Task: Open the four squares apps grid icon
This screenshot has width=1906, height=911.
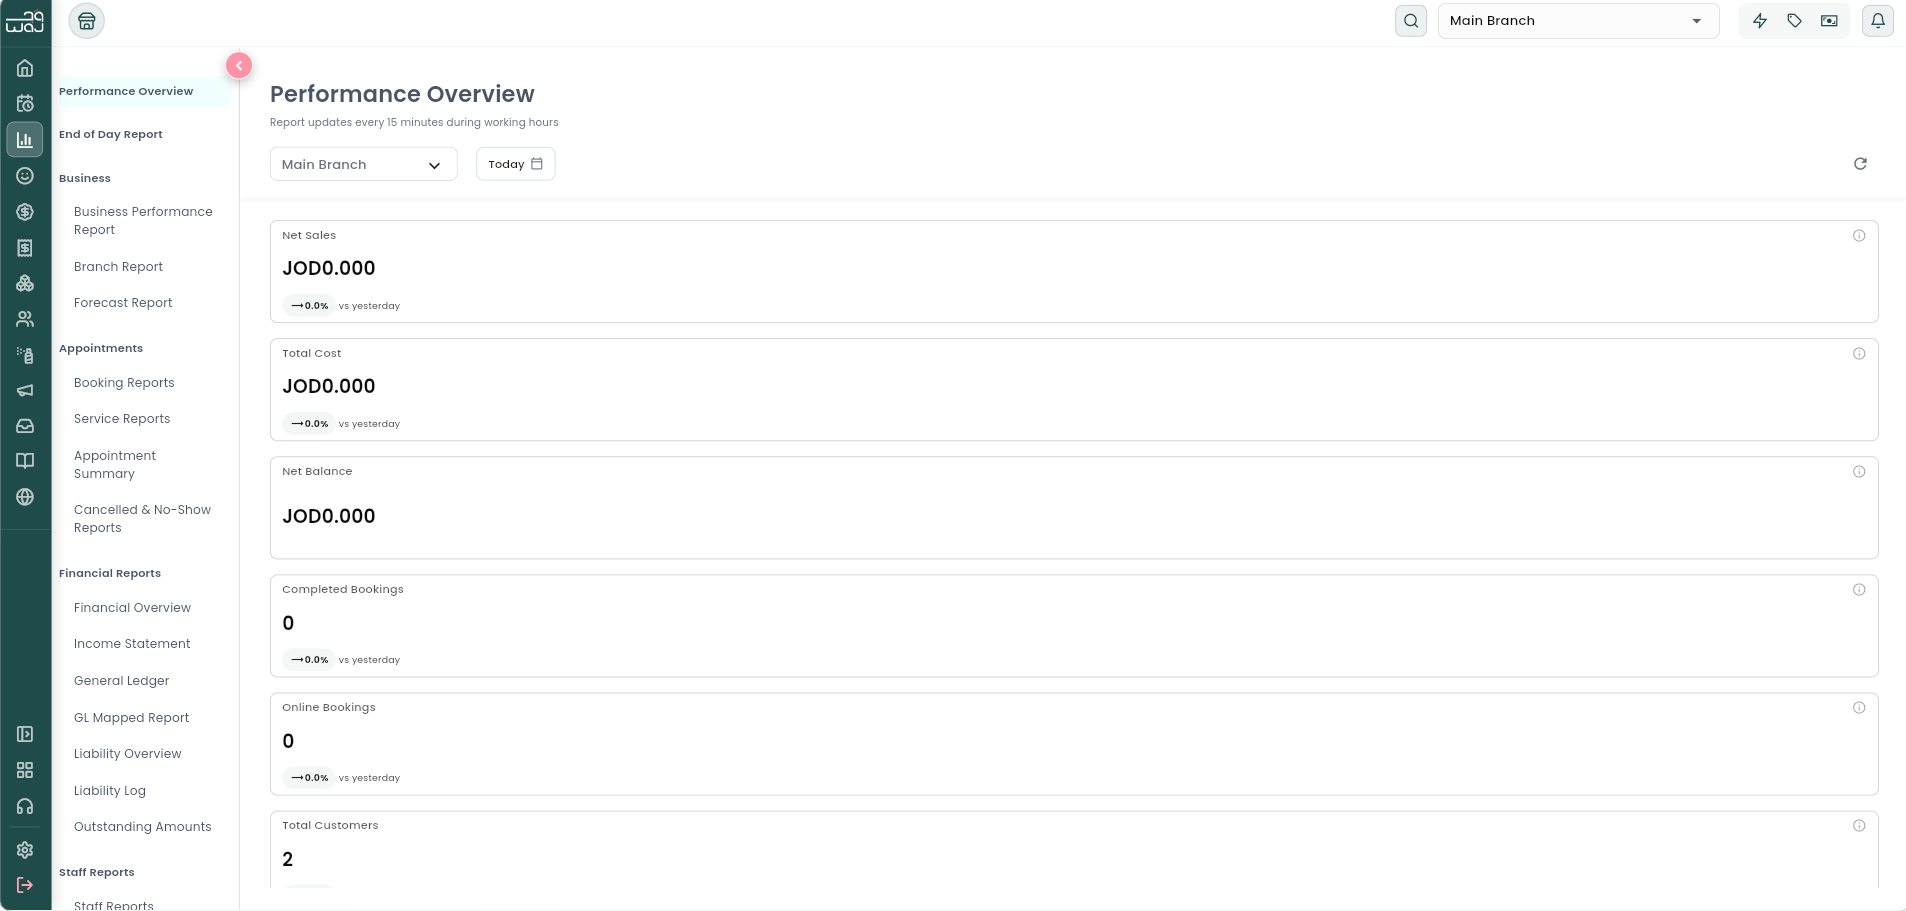Action: (x=25, y=770)
